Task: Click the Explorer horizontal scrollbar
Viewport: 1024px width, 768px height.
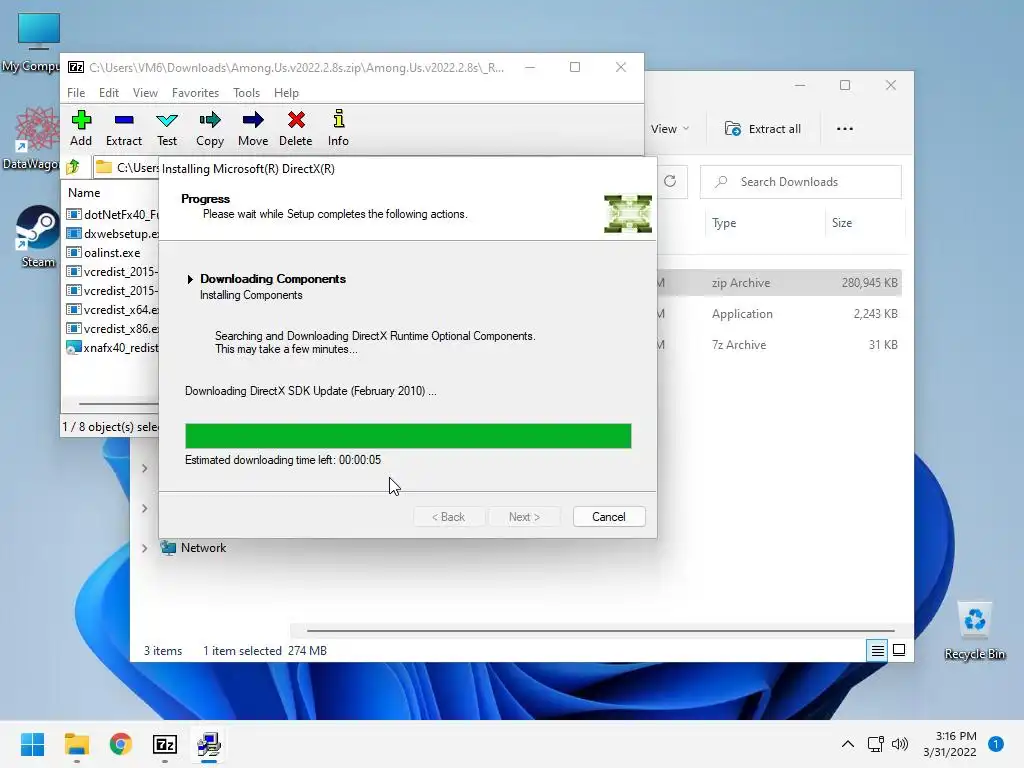Action: [x=600, y=631]
